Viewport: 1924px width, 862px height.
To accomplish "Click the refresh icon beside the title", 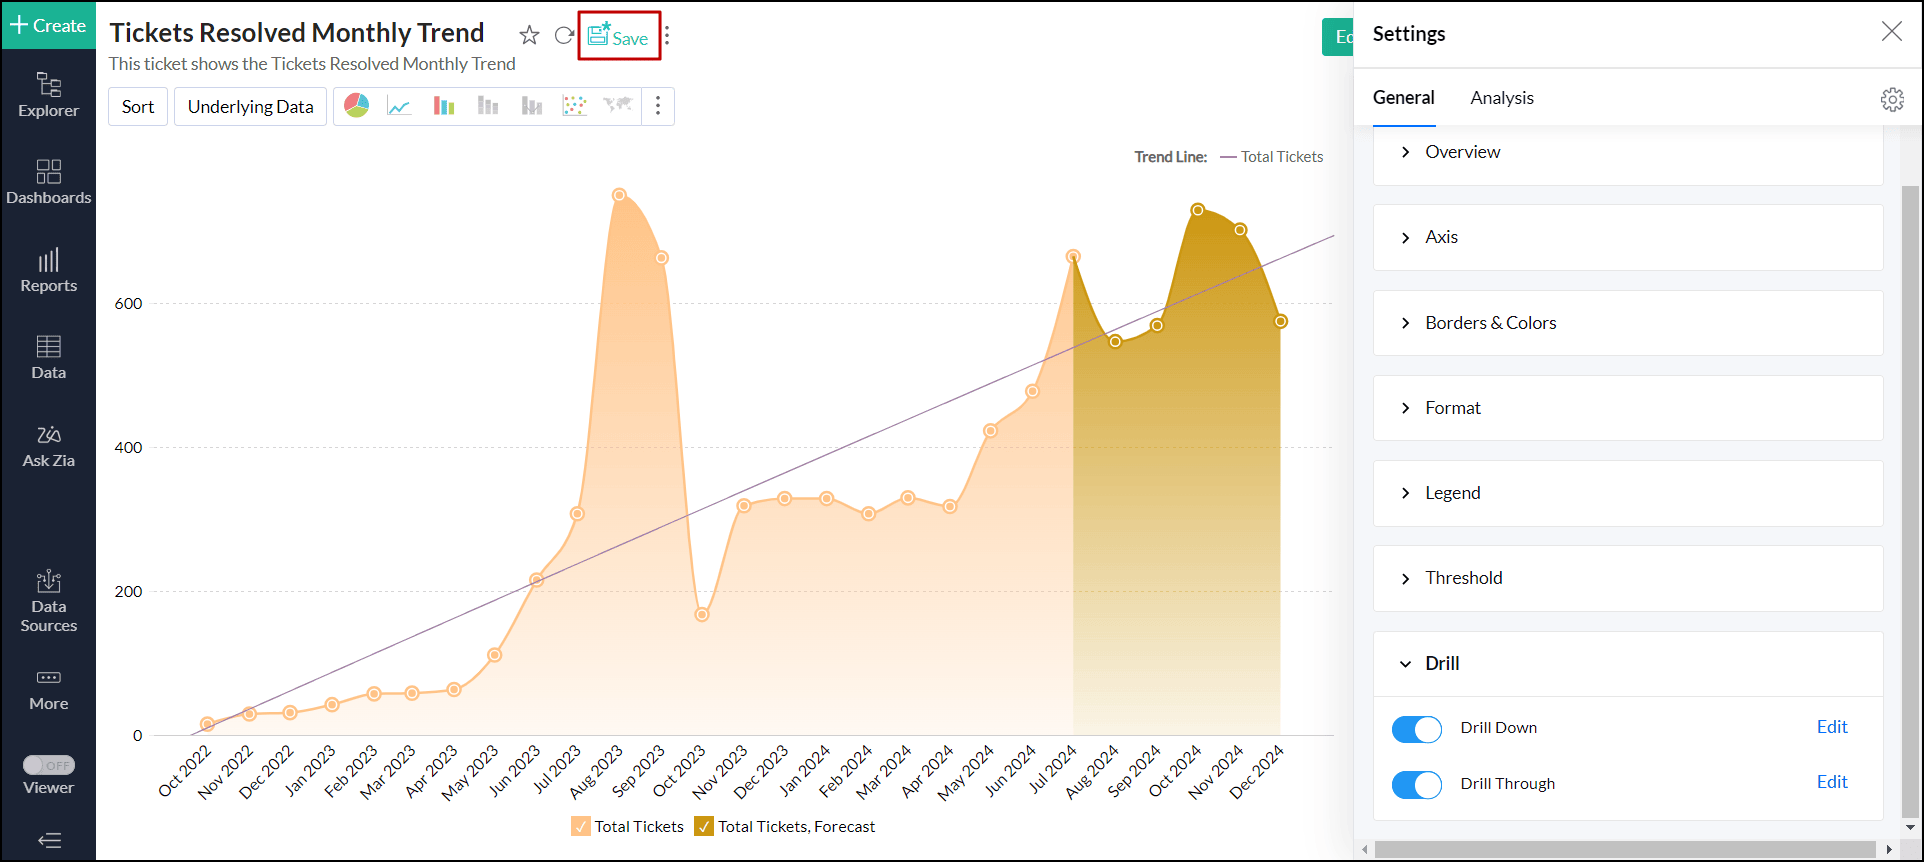I will (564, 36).
